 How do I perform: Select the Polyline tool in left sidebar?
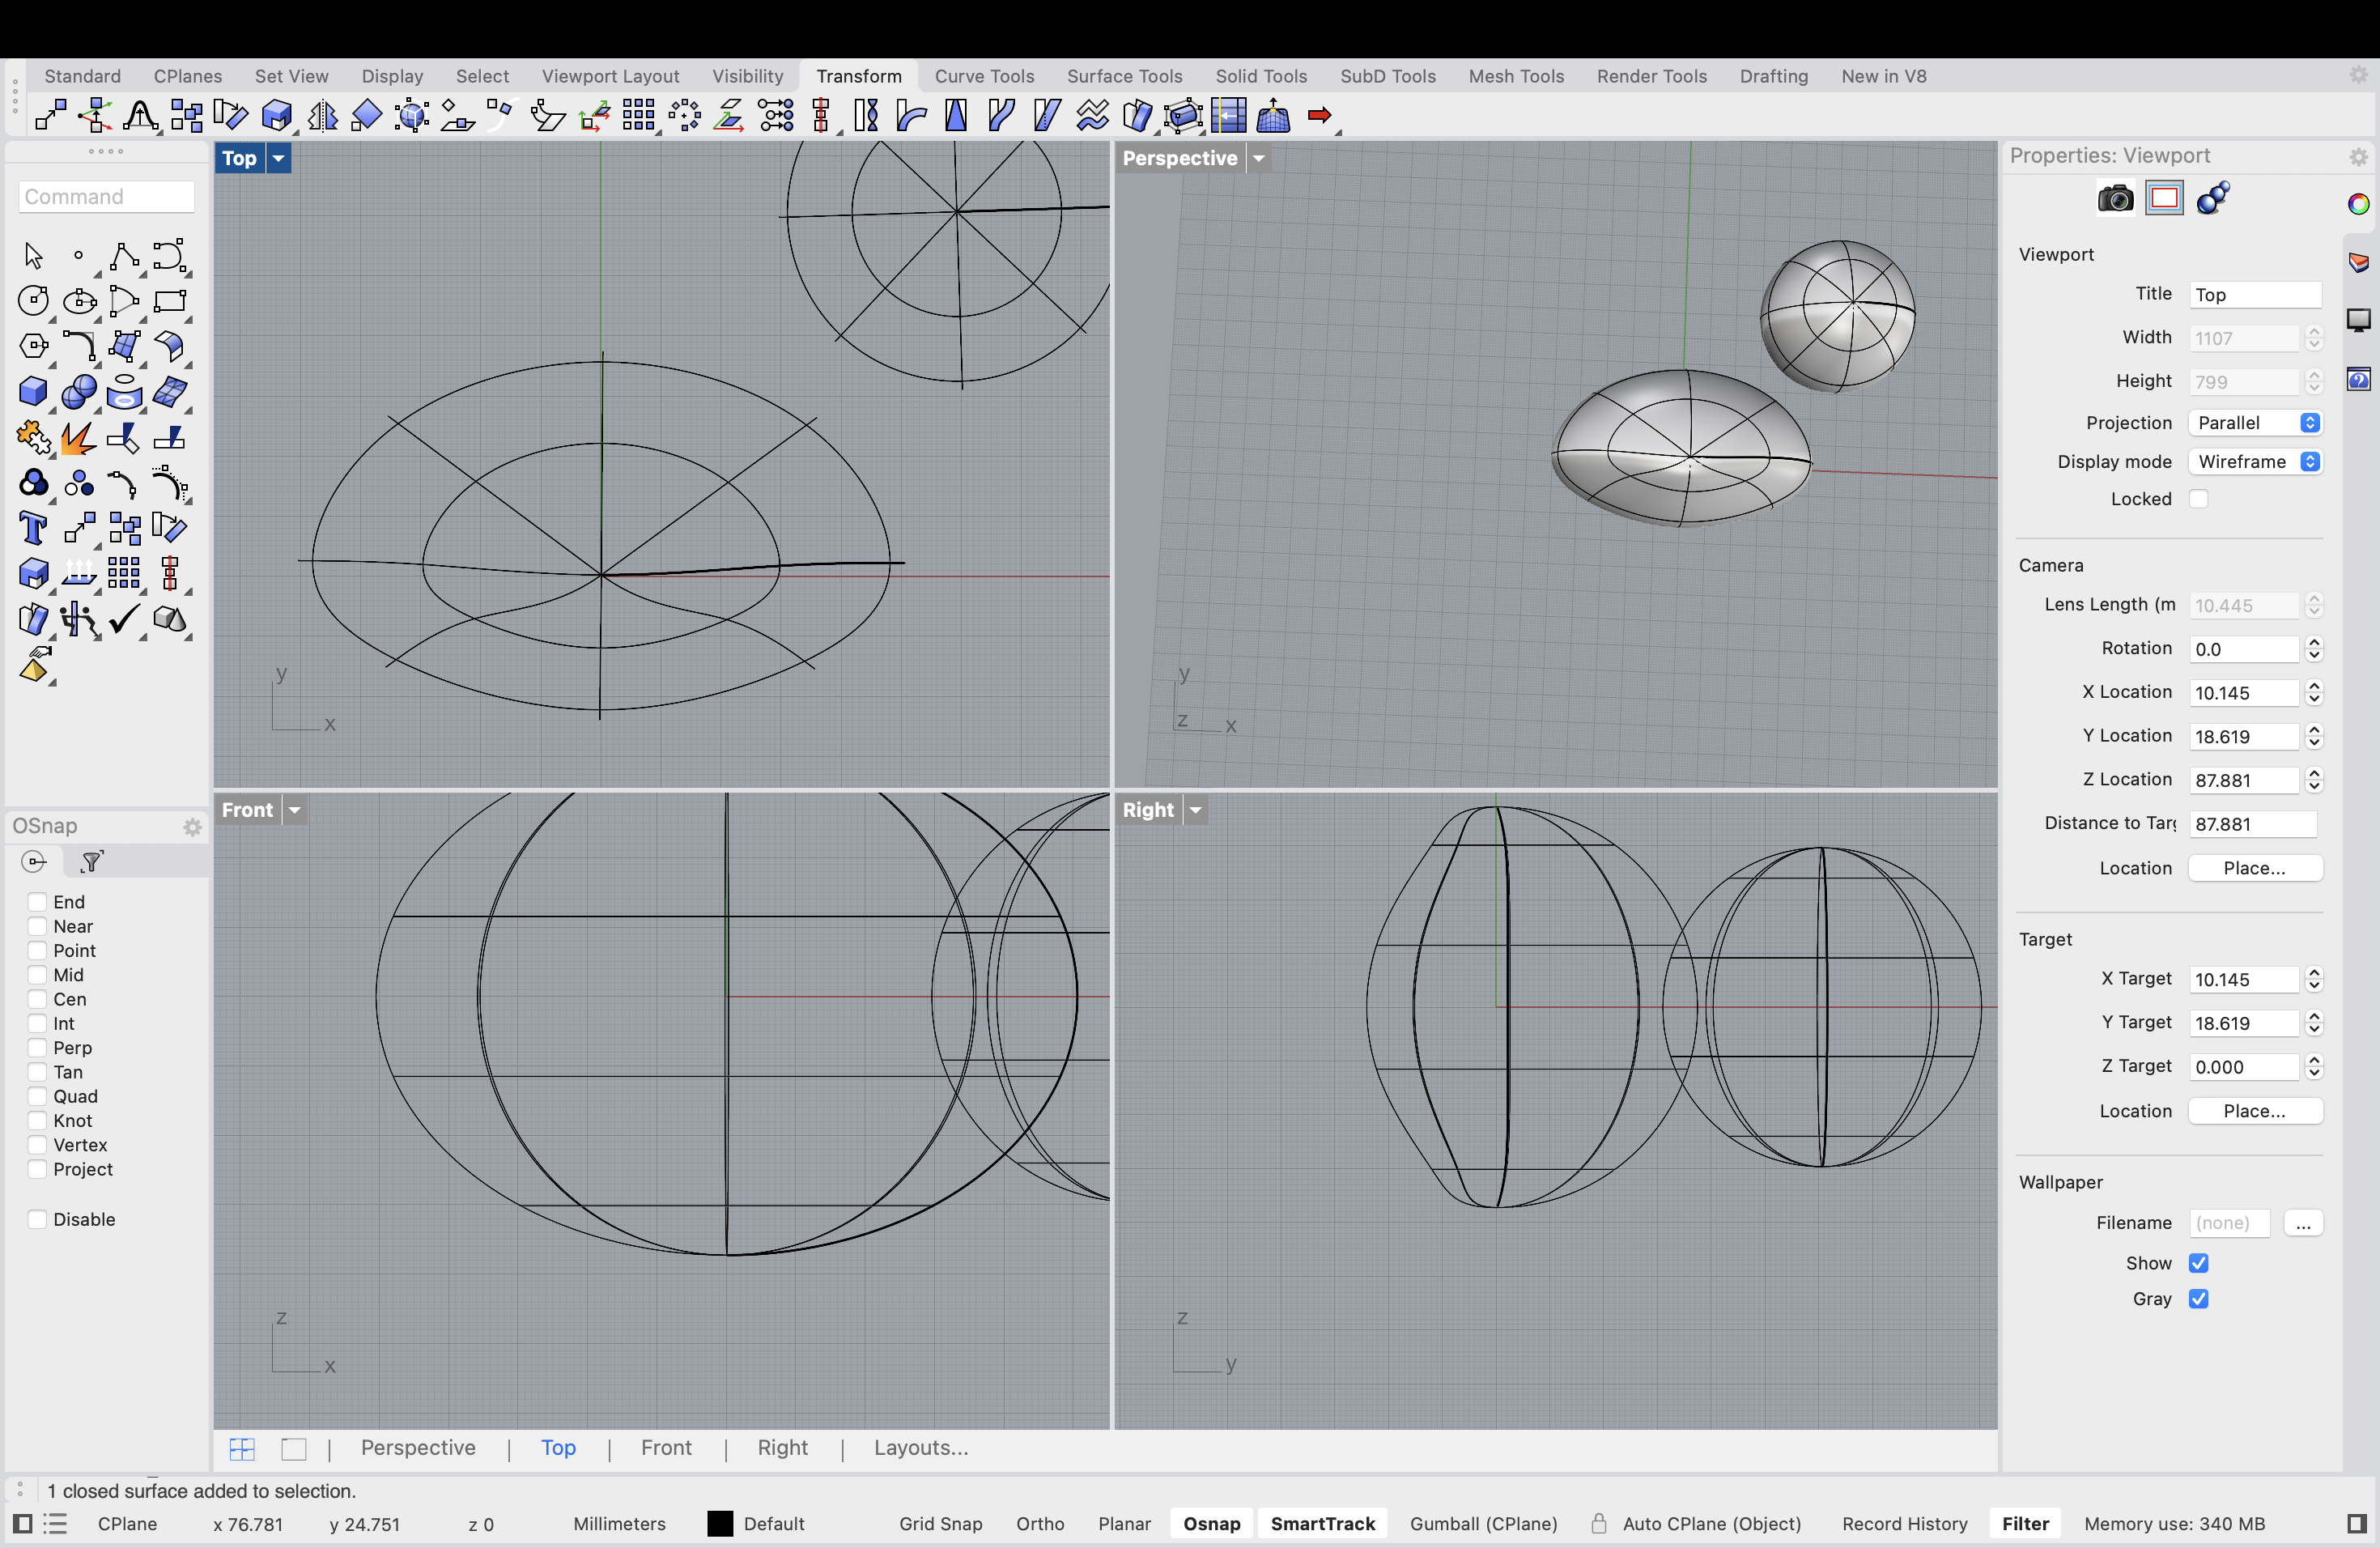124,256
